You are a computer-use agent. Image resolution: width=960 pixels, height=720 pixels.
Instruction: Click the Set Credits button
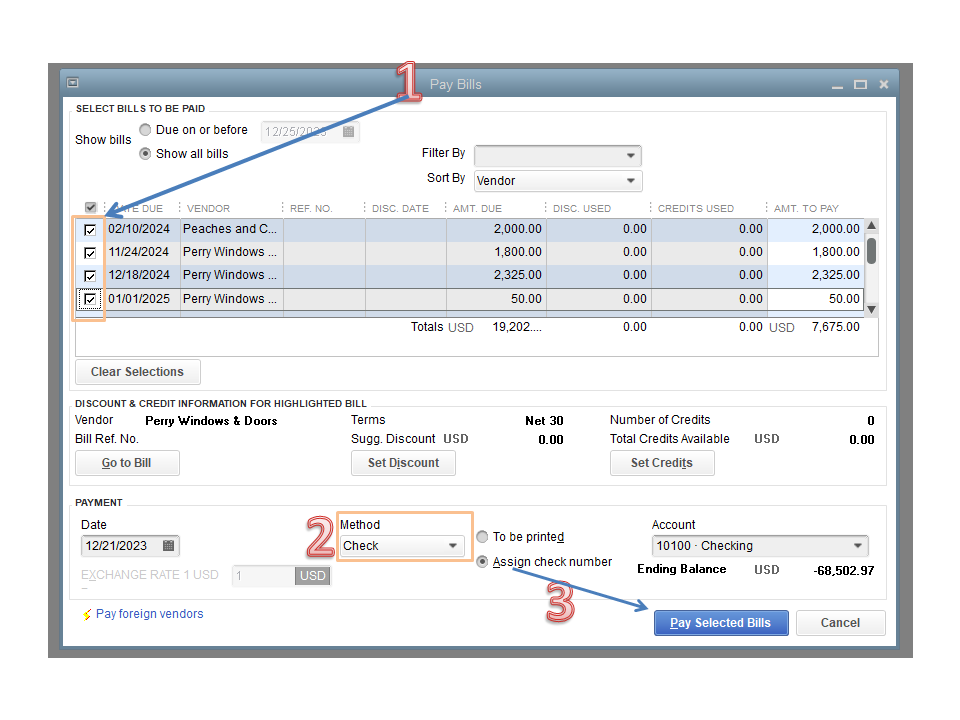[x=662, y=463]
